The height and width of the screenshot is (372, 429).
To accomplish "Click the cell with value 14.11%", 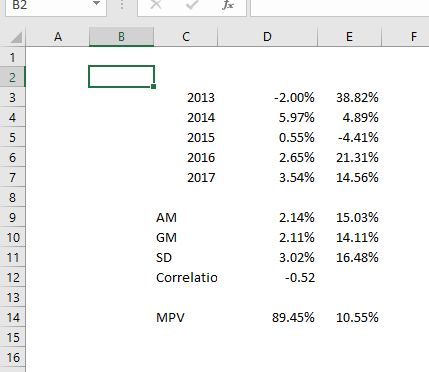I will tap(349, 237).
